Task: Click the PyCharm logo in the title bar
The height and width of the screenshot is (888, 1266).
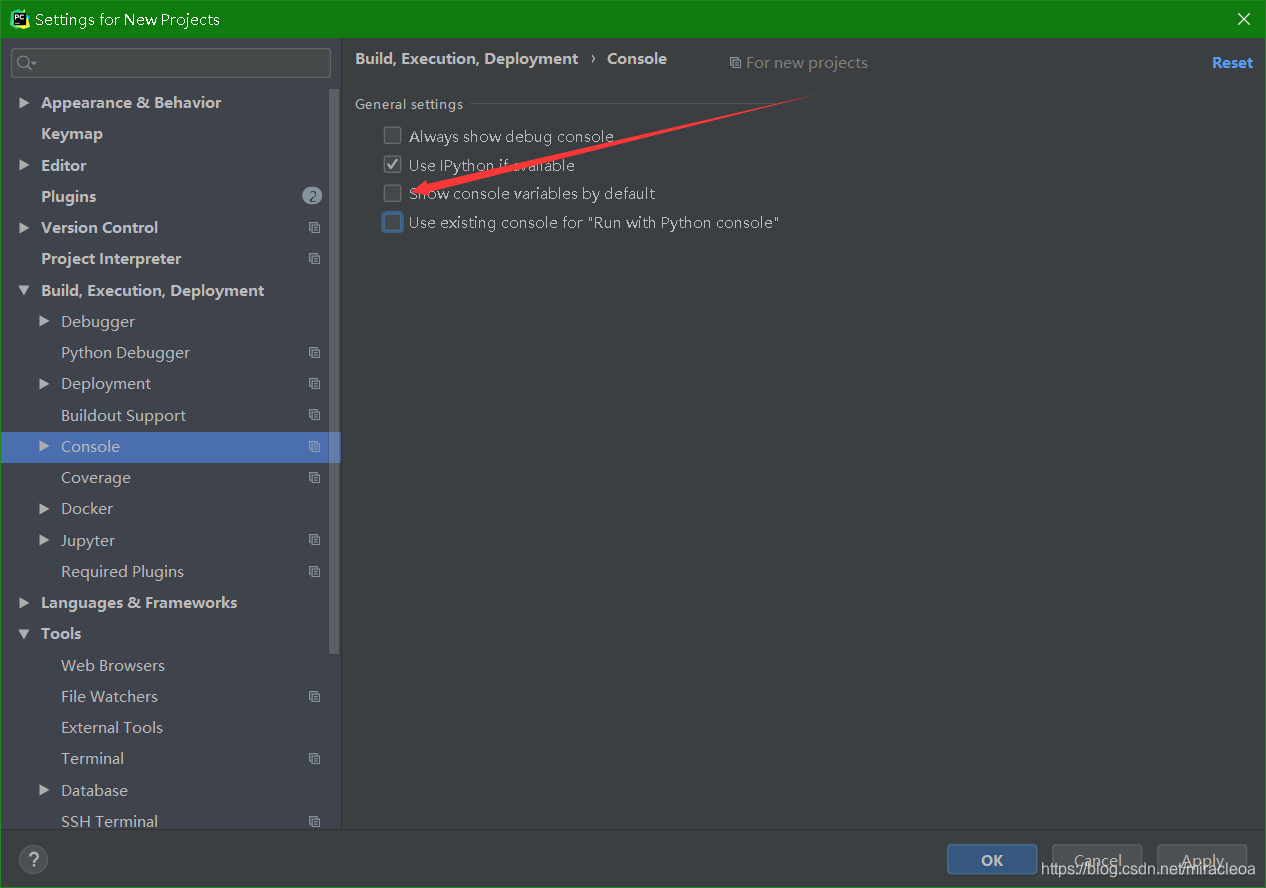Action: [20, 18]
